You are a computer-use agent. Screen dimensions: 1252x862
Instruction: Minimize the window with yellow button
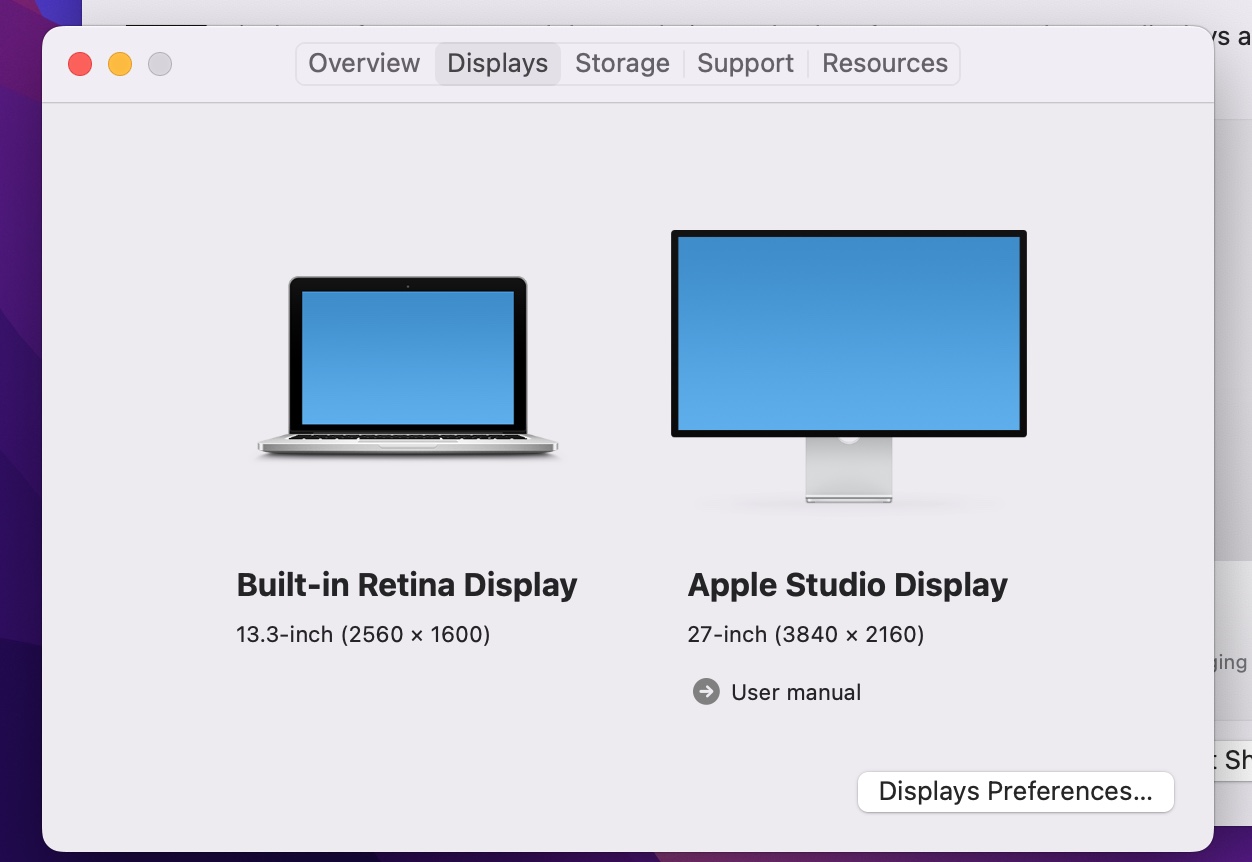click(x=120, y=64)
